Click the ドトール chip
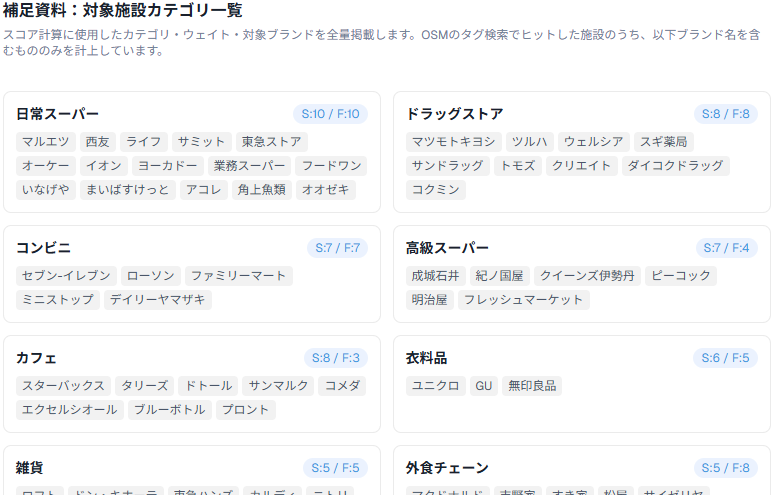The image size is (776, 495). 208,386
